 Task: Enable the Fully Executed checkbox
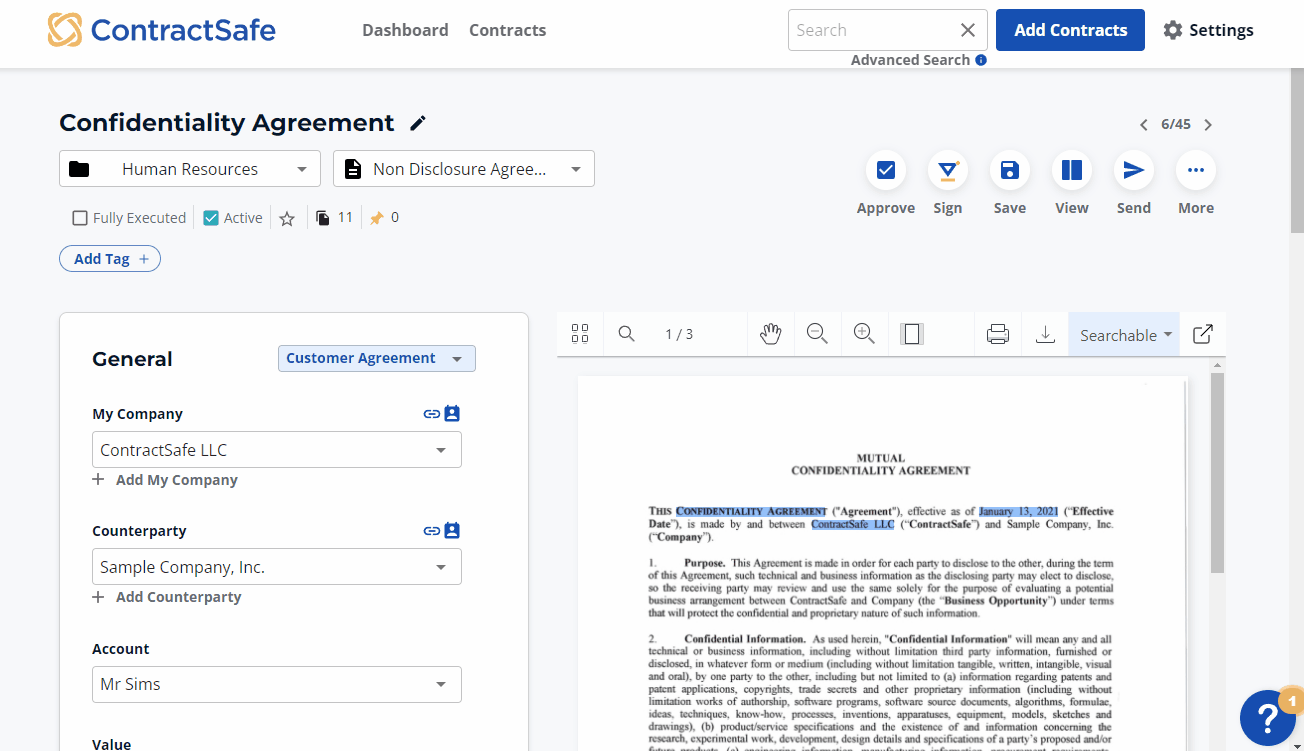[x=79, y=217]
